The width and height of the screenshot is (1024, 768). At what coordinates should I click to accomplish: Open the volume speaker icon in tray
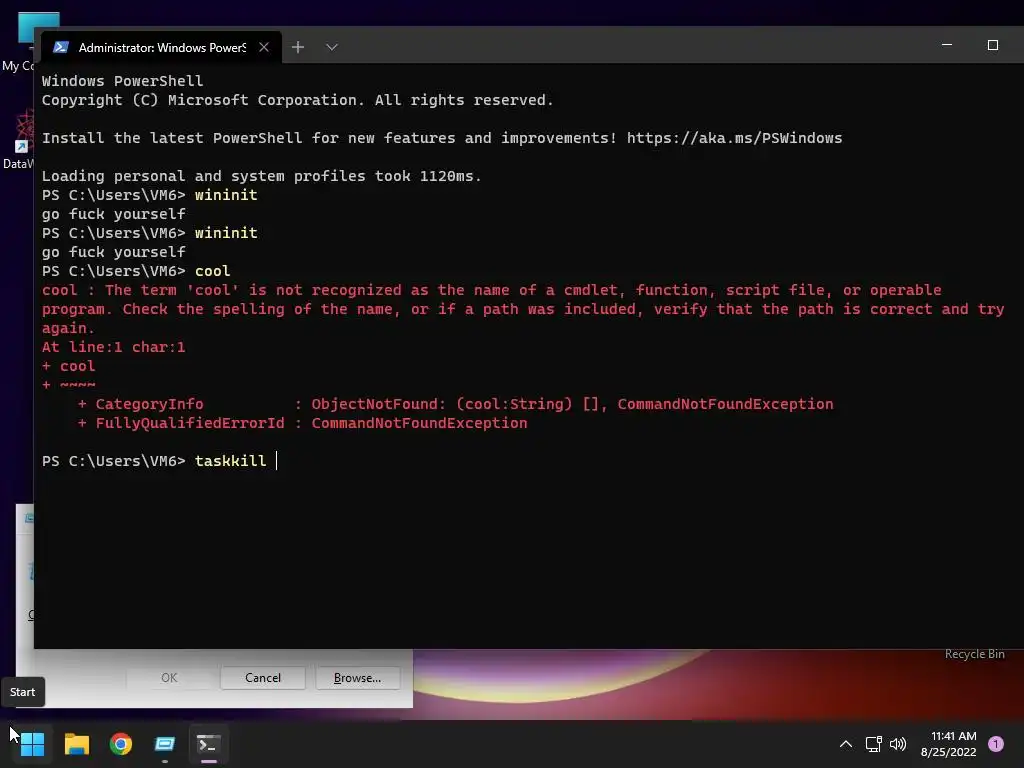898,744
